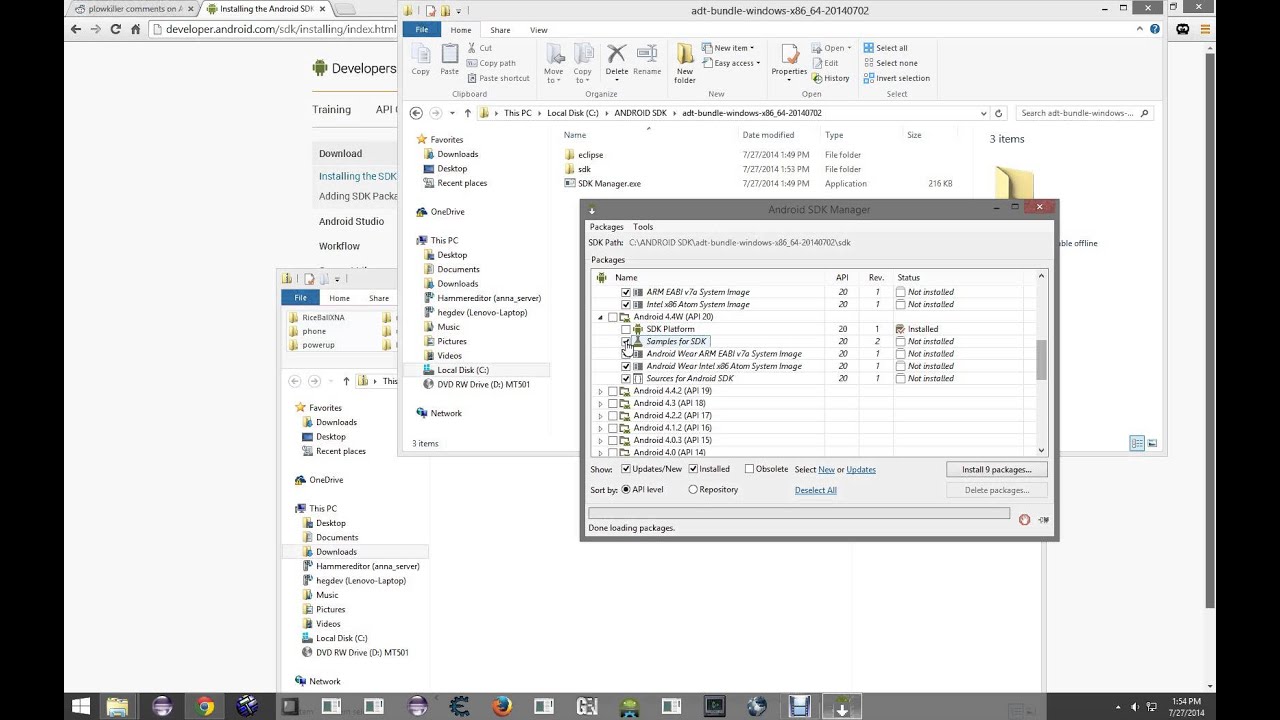Click the New link beside Select
The width and height of the screenshot is (1280, 720).
coord(827,469)
